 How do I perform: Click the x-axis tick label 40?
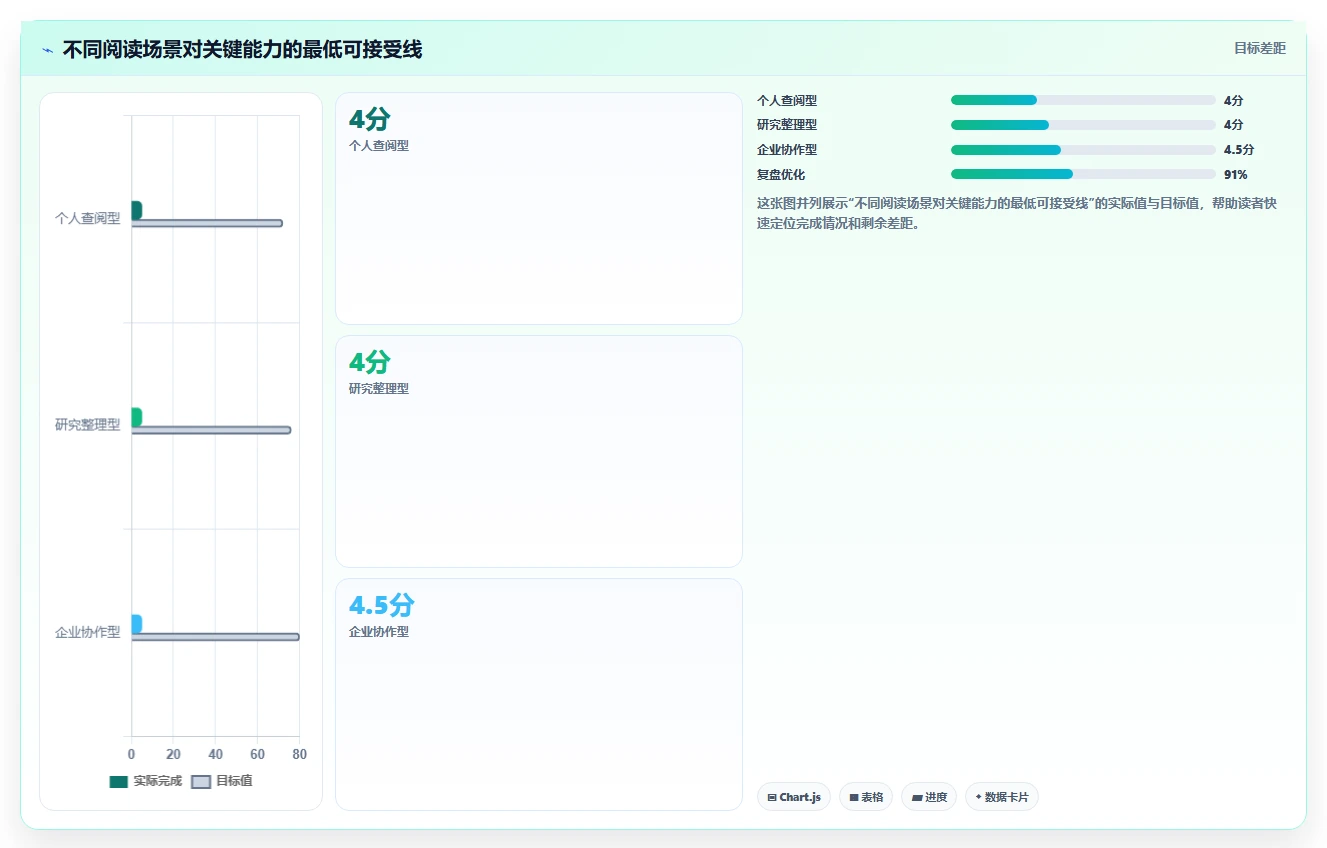pos(215,754)
